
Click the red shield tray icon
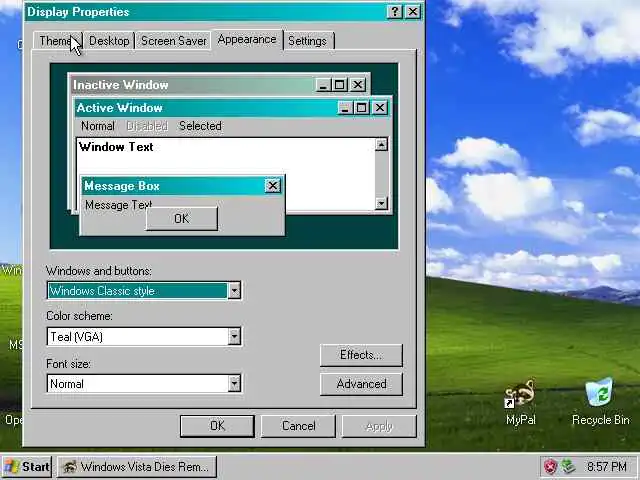pos(551,467)
